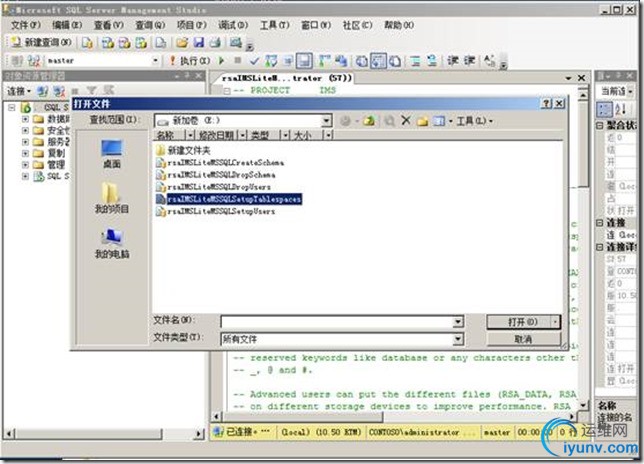Expand the Databases (数据库) tree node

coord(25,119)
